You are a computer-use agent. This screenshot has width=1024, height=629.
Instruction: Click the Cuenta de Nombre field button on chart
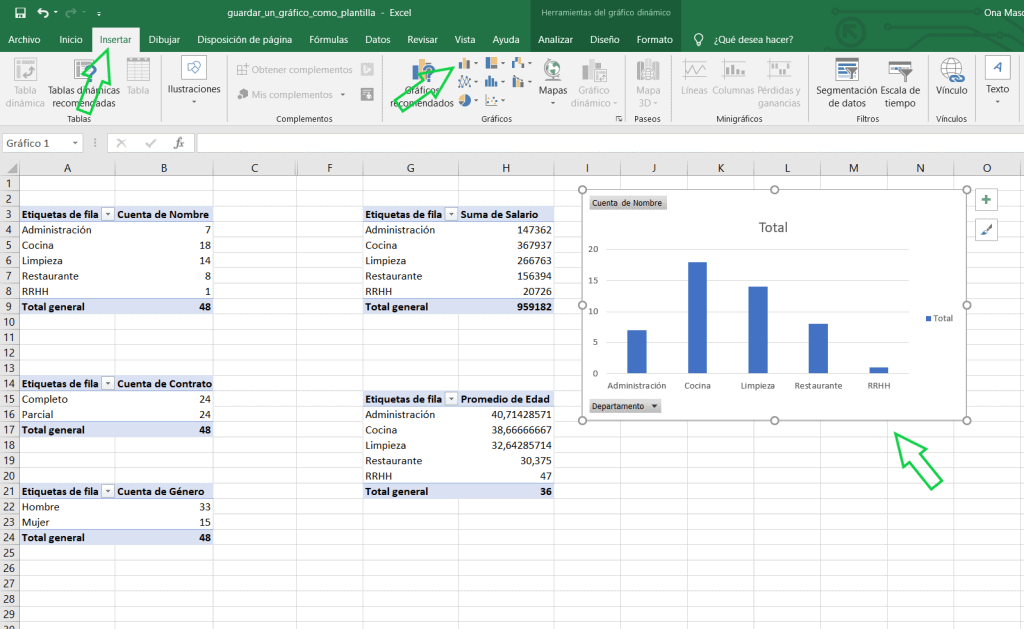tap(628, 203)
